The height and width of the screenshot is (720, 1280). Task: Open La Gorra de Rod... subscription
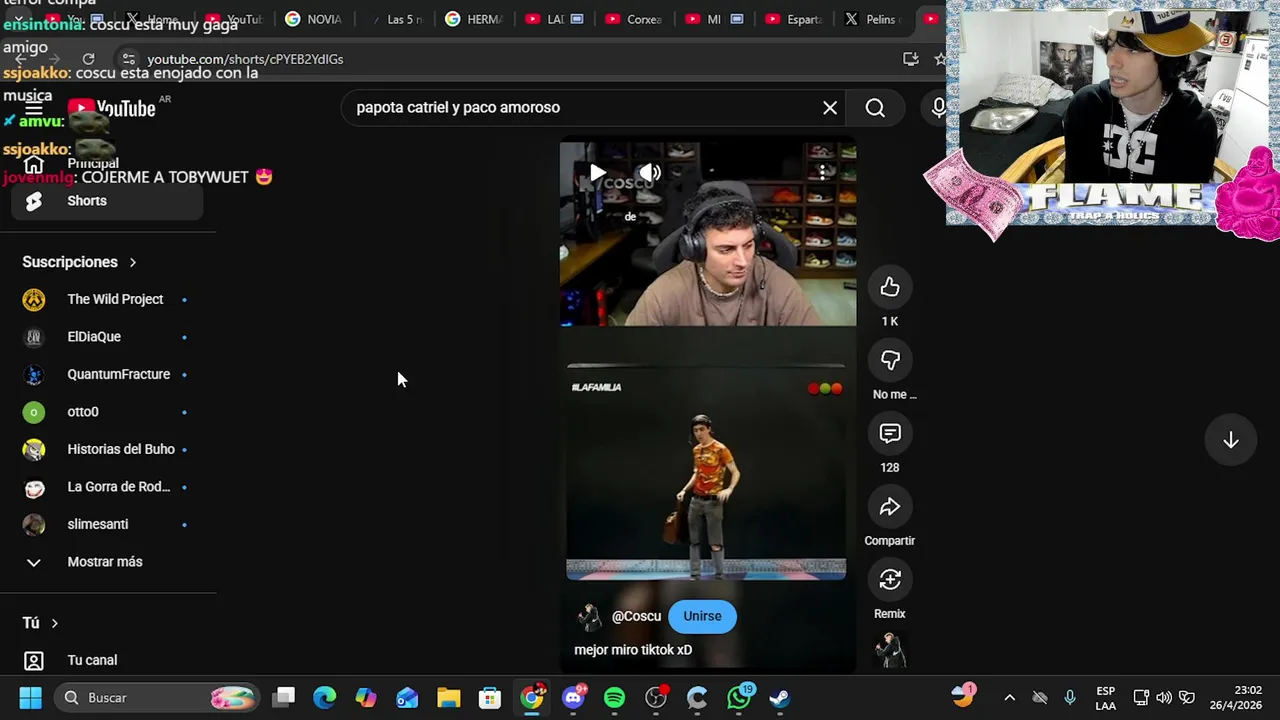coord(107,487)
